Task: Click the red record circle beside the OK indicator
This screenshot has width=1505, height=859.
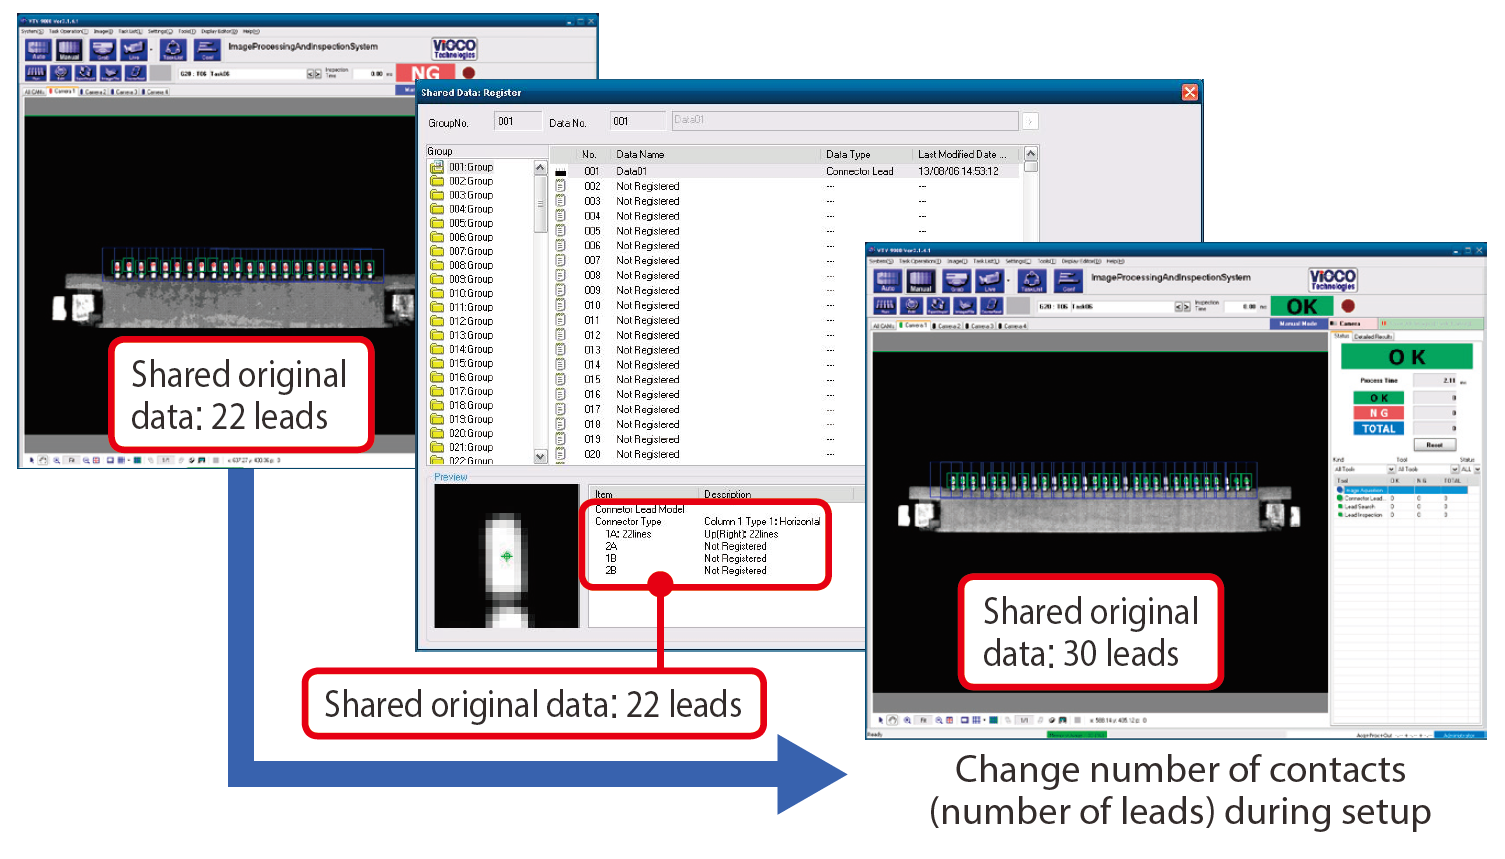Action: pyautogui.click(x=1348, y=306)
